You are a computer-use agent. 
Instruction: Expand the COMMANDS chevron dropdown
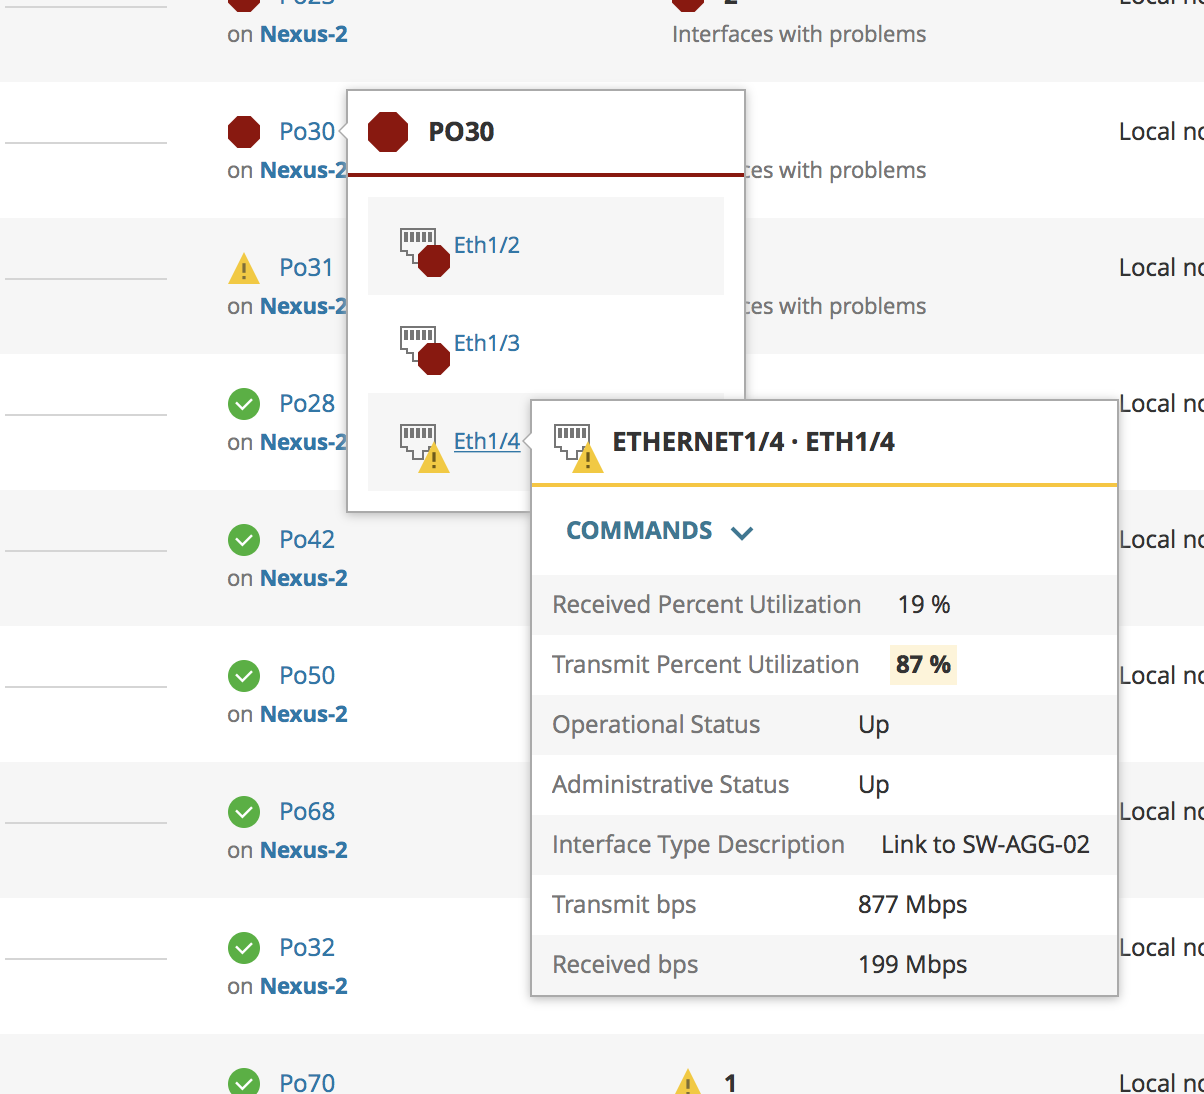click(x=742, y=533)
